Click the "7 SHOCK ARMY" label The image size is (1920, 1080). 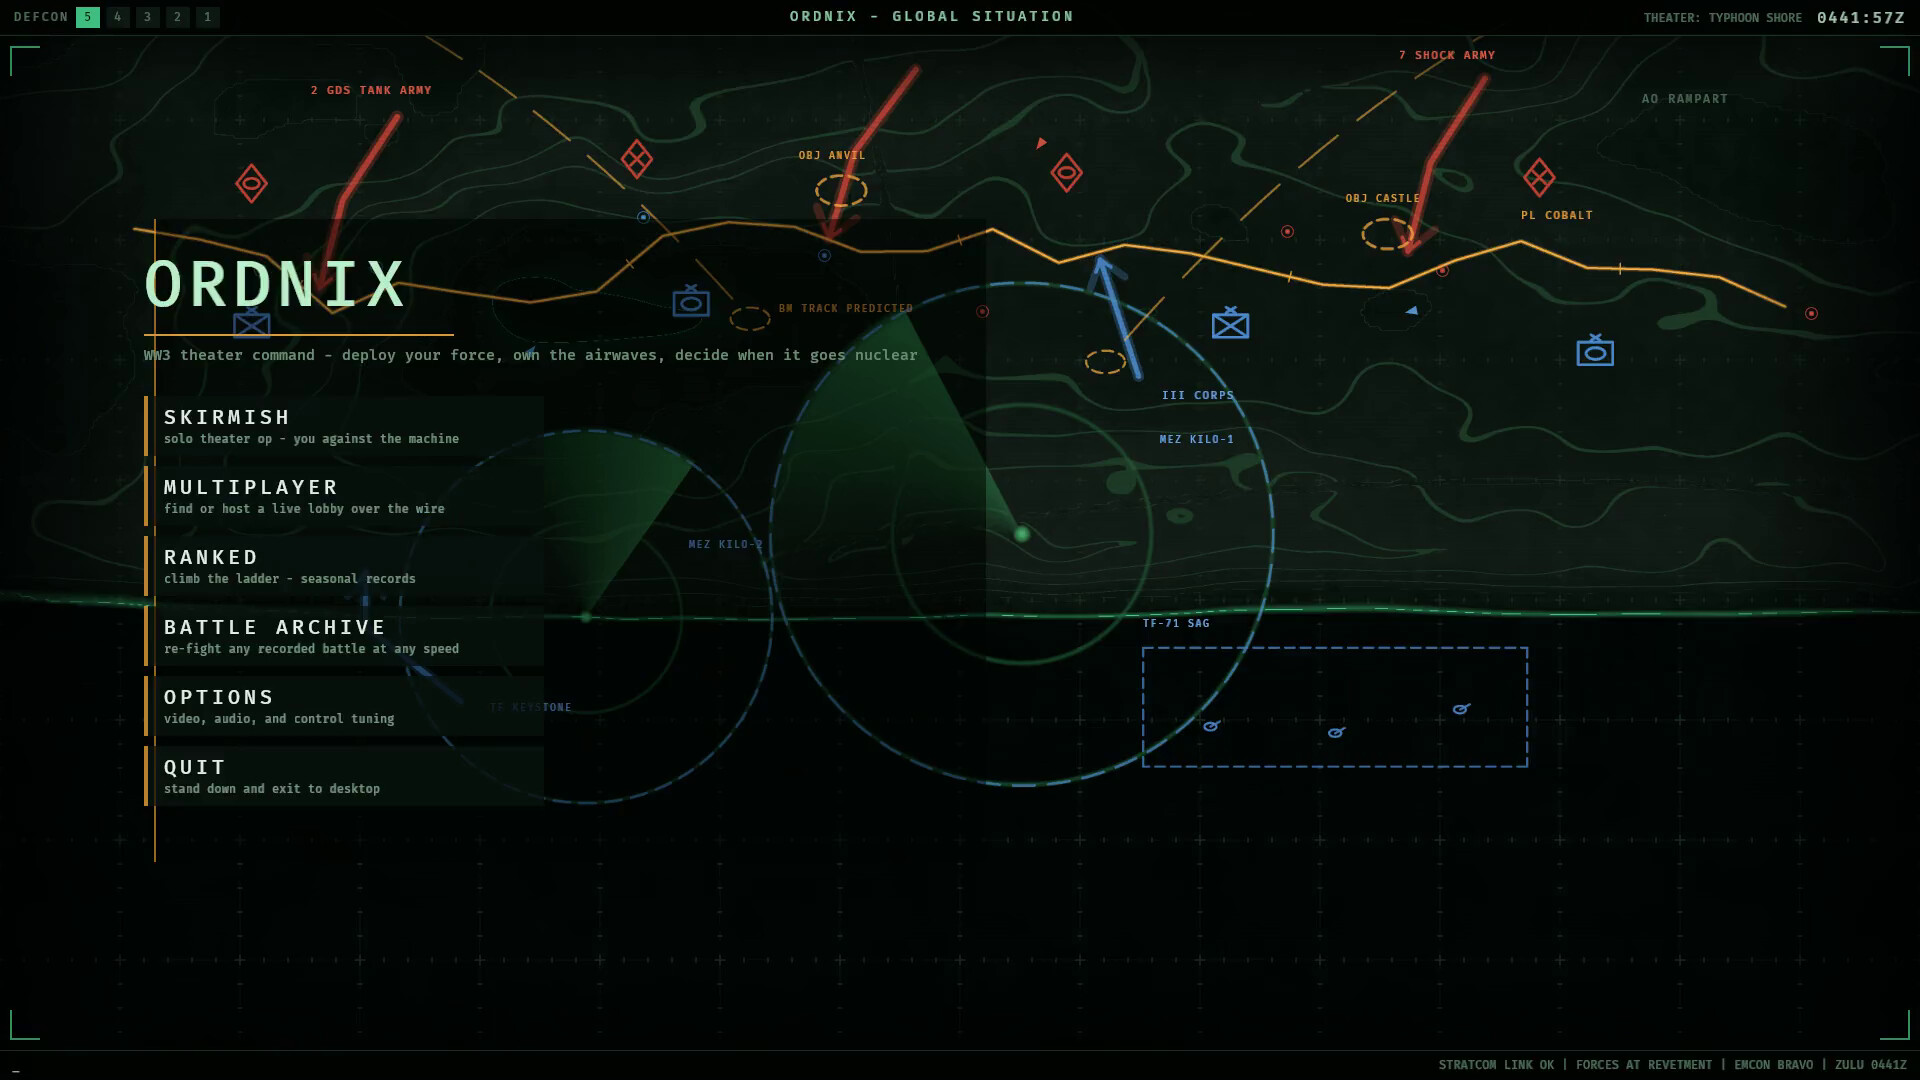point(1447,55)
